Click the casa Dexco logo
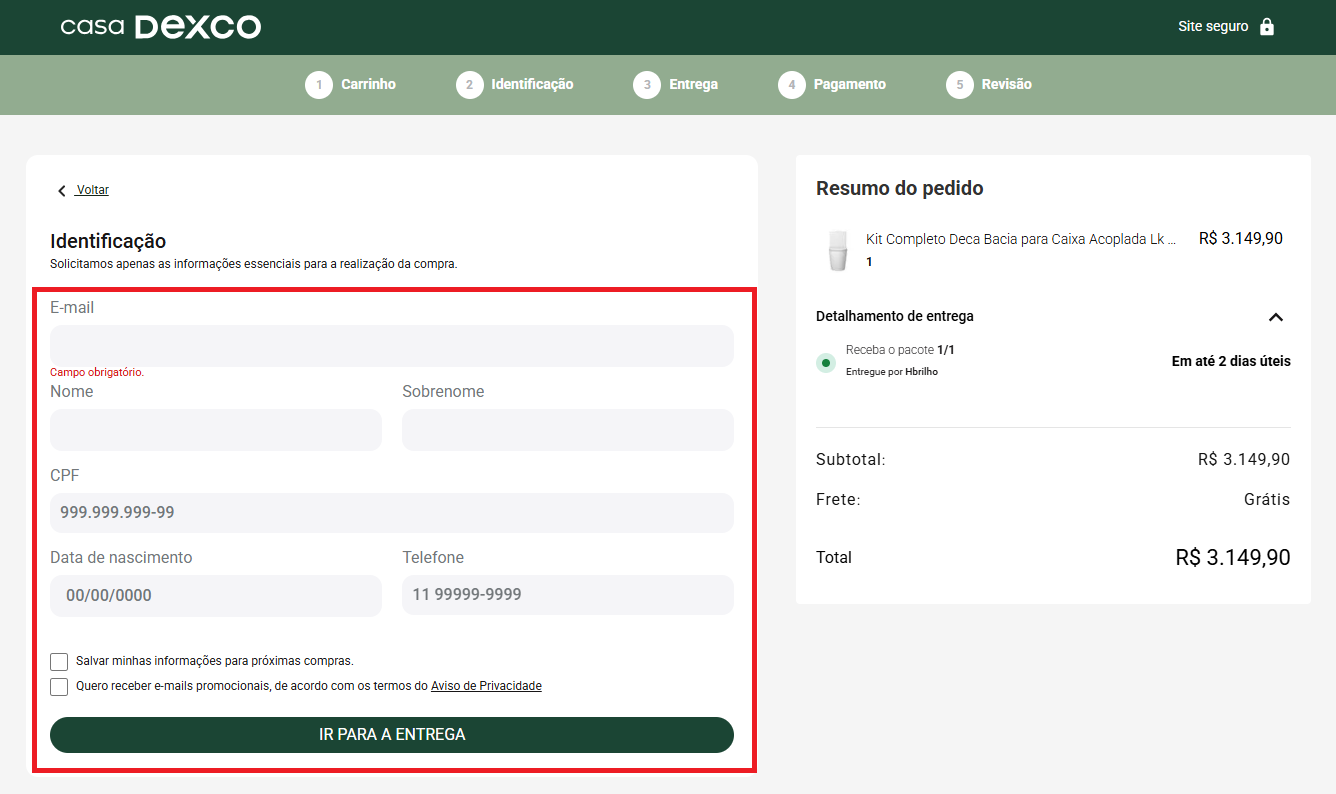Screen dimensions: 1336x794 (160, 27)
